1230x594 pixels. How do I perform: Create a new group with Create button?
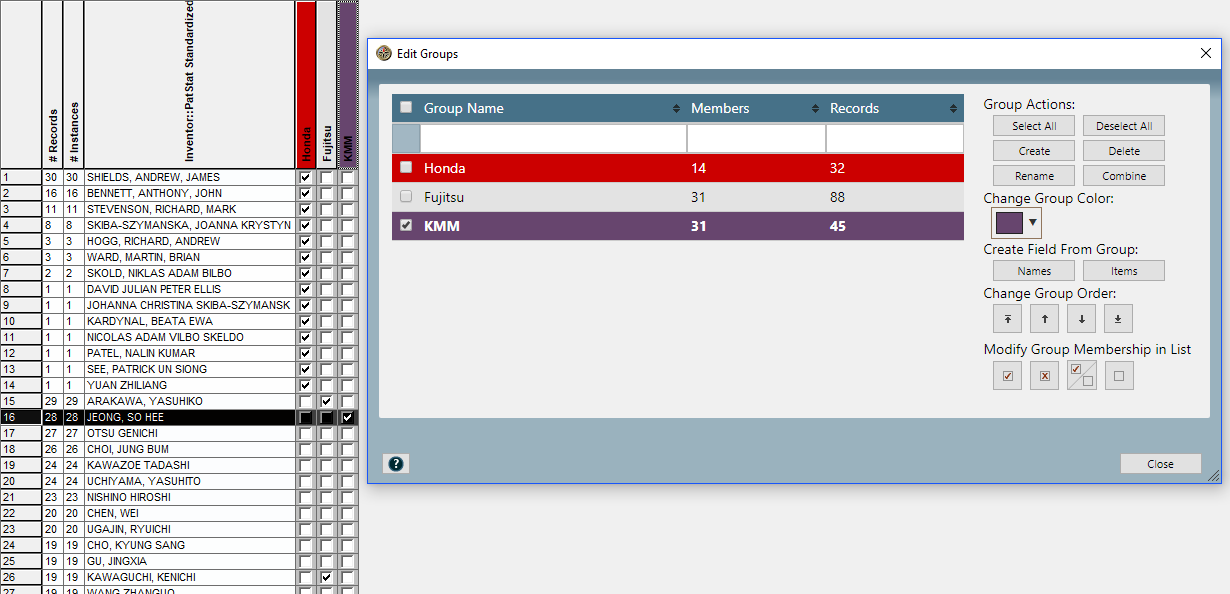coord(1034,151)
